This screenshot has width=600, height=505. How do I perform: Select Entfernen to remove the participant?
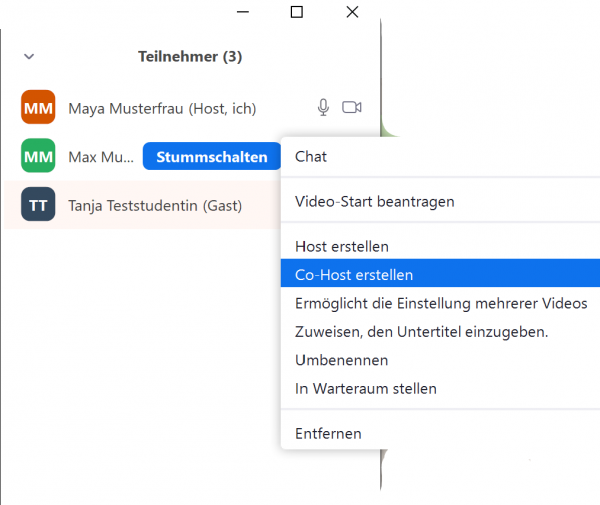[328, 433]
